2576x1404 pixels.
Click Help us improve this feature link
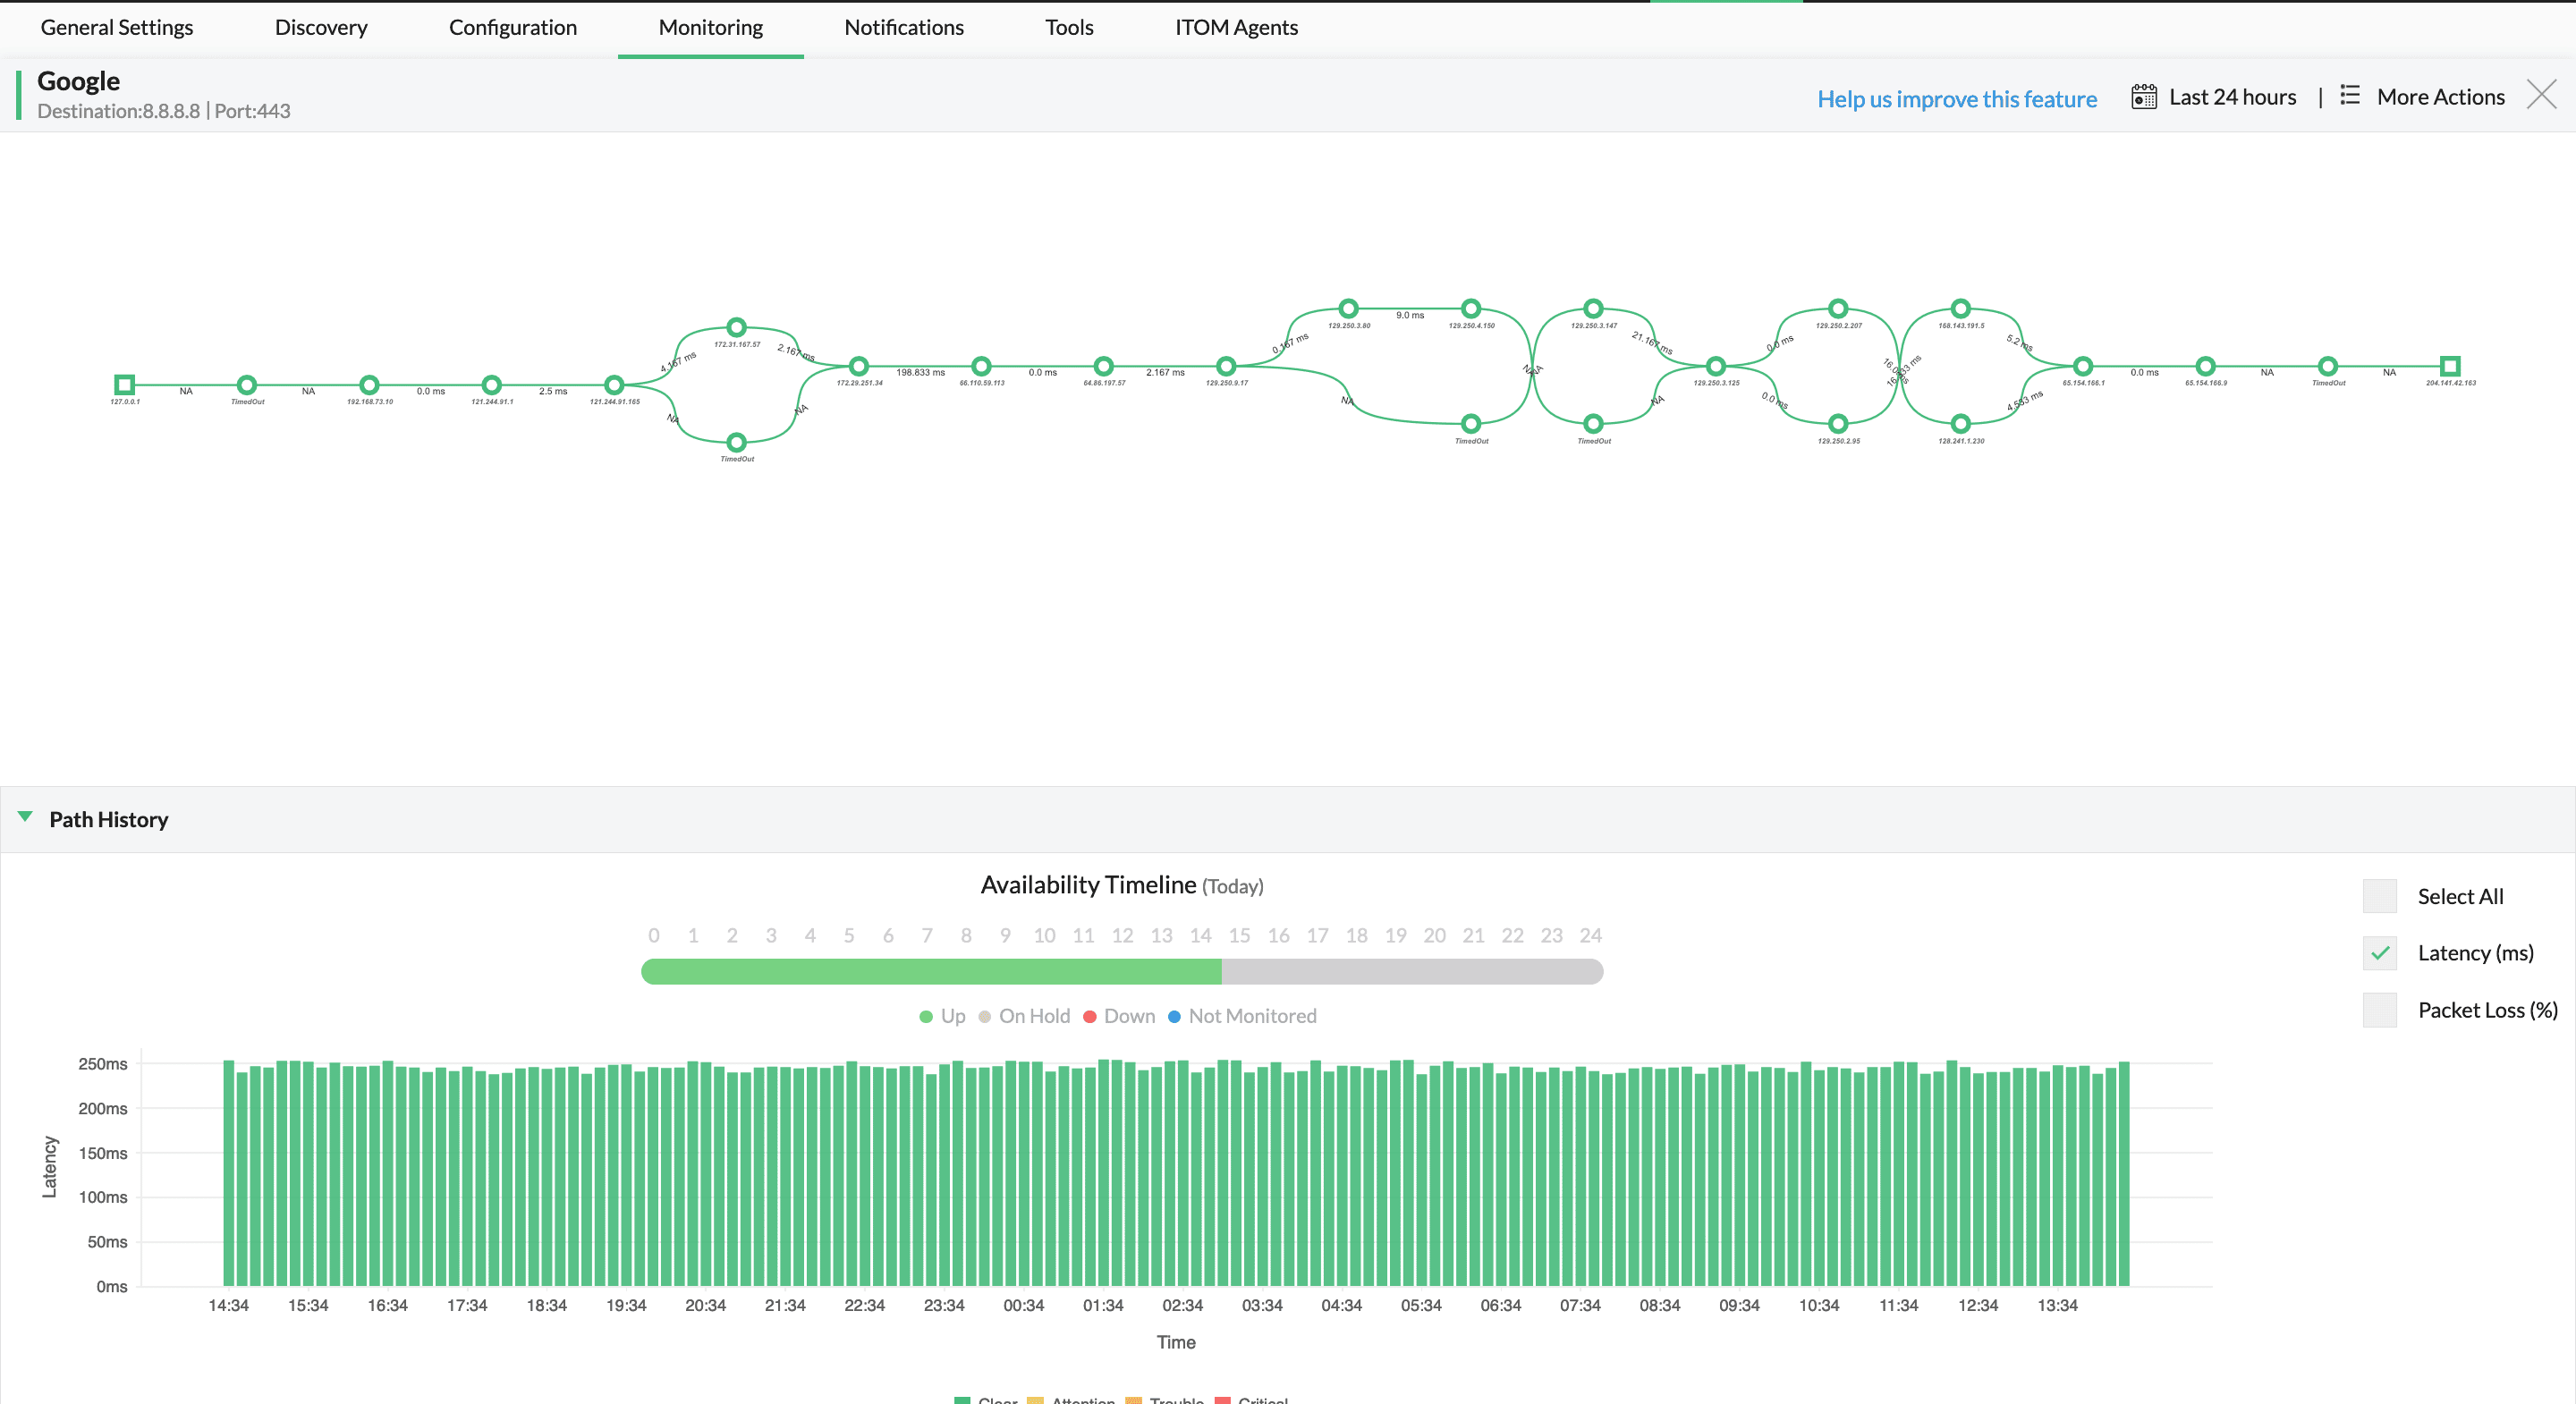[1957, 95]
